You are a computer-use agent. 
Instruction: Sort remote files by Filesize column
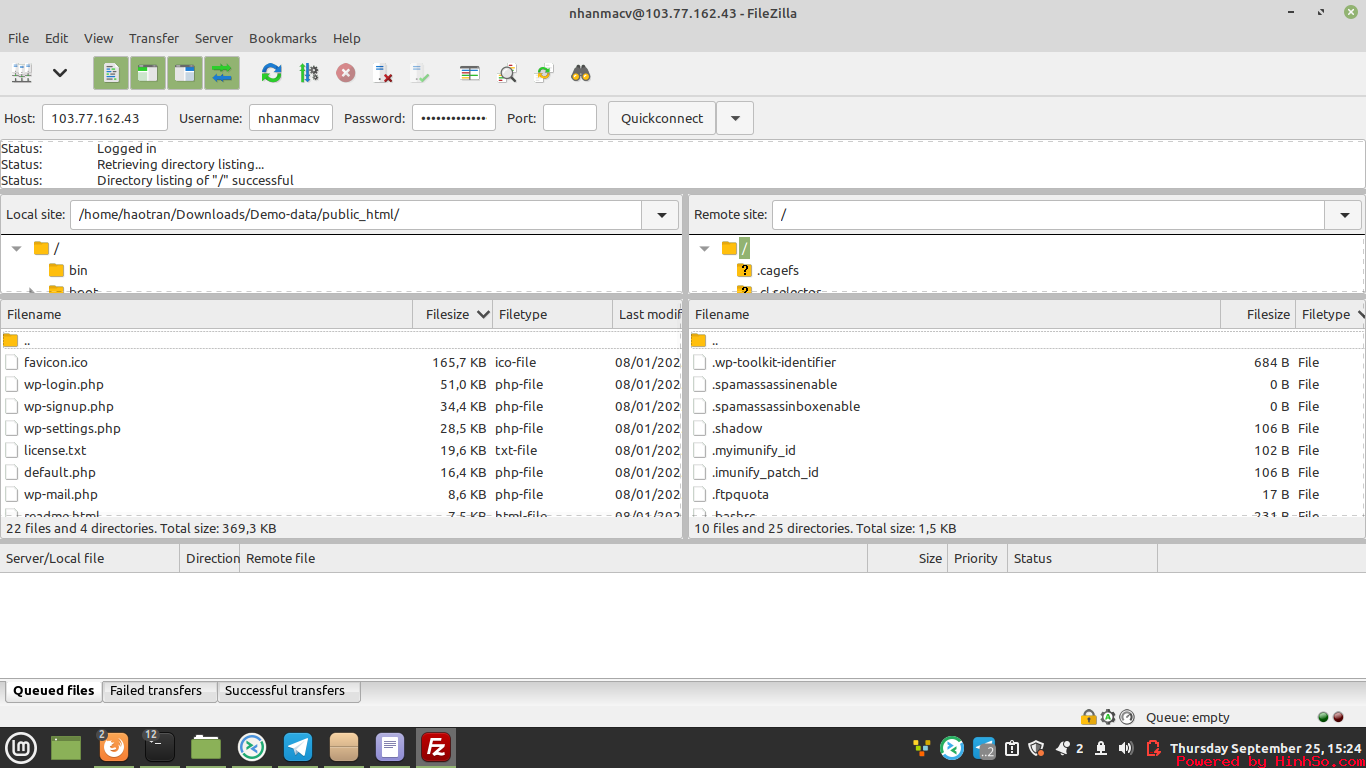point(1268,314)
